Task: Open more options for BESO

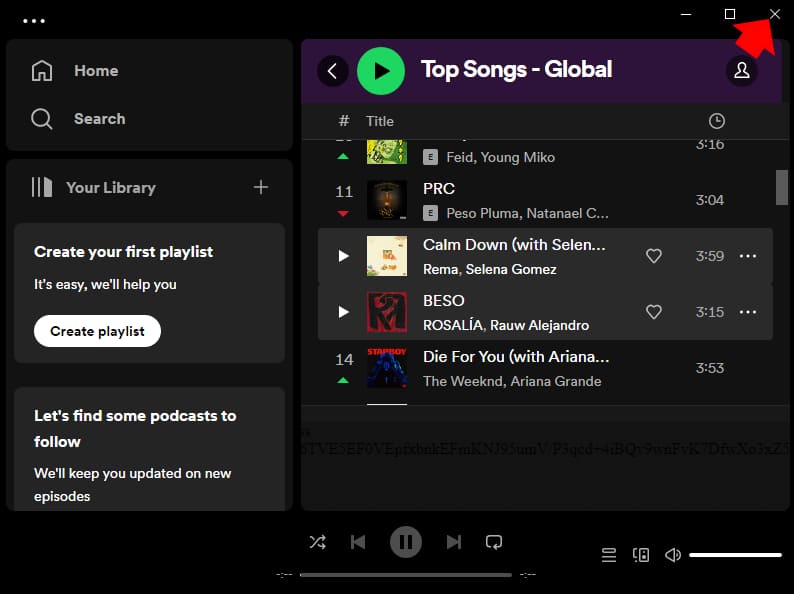Action: (748, 312)
